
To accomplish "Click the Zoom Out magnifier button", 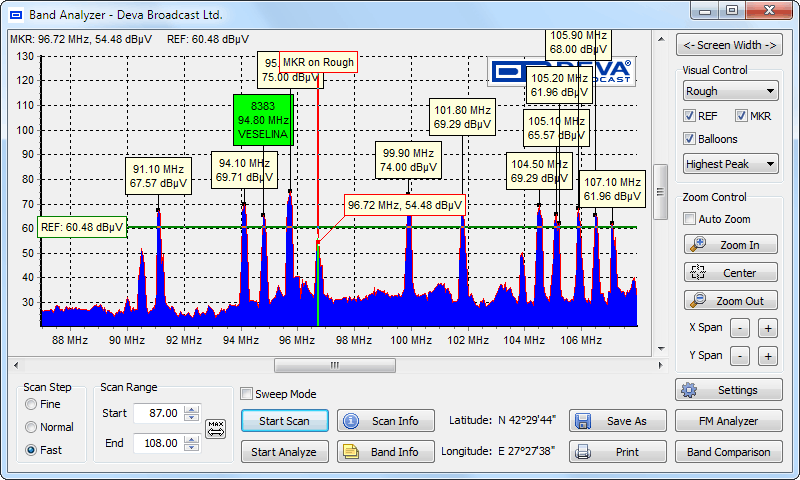I will click(x=729, y=301).
